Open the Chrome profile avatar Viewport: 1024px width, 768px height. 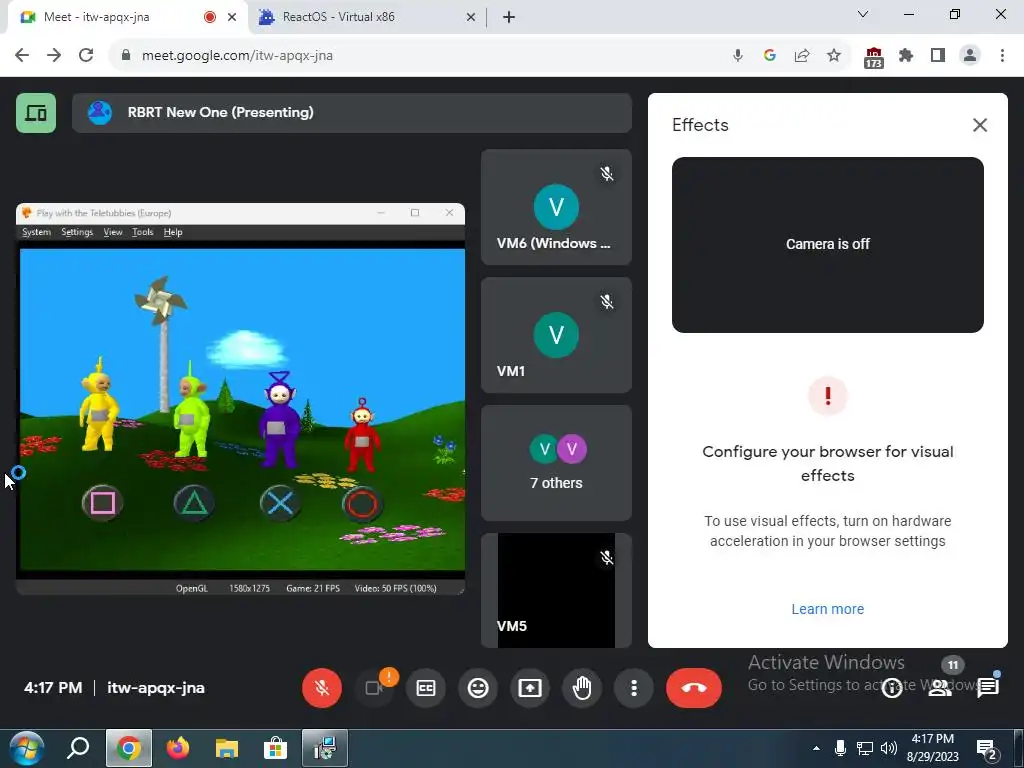970,56
